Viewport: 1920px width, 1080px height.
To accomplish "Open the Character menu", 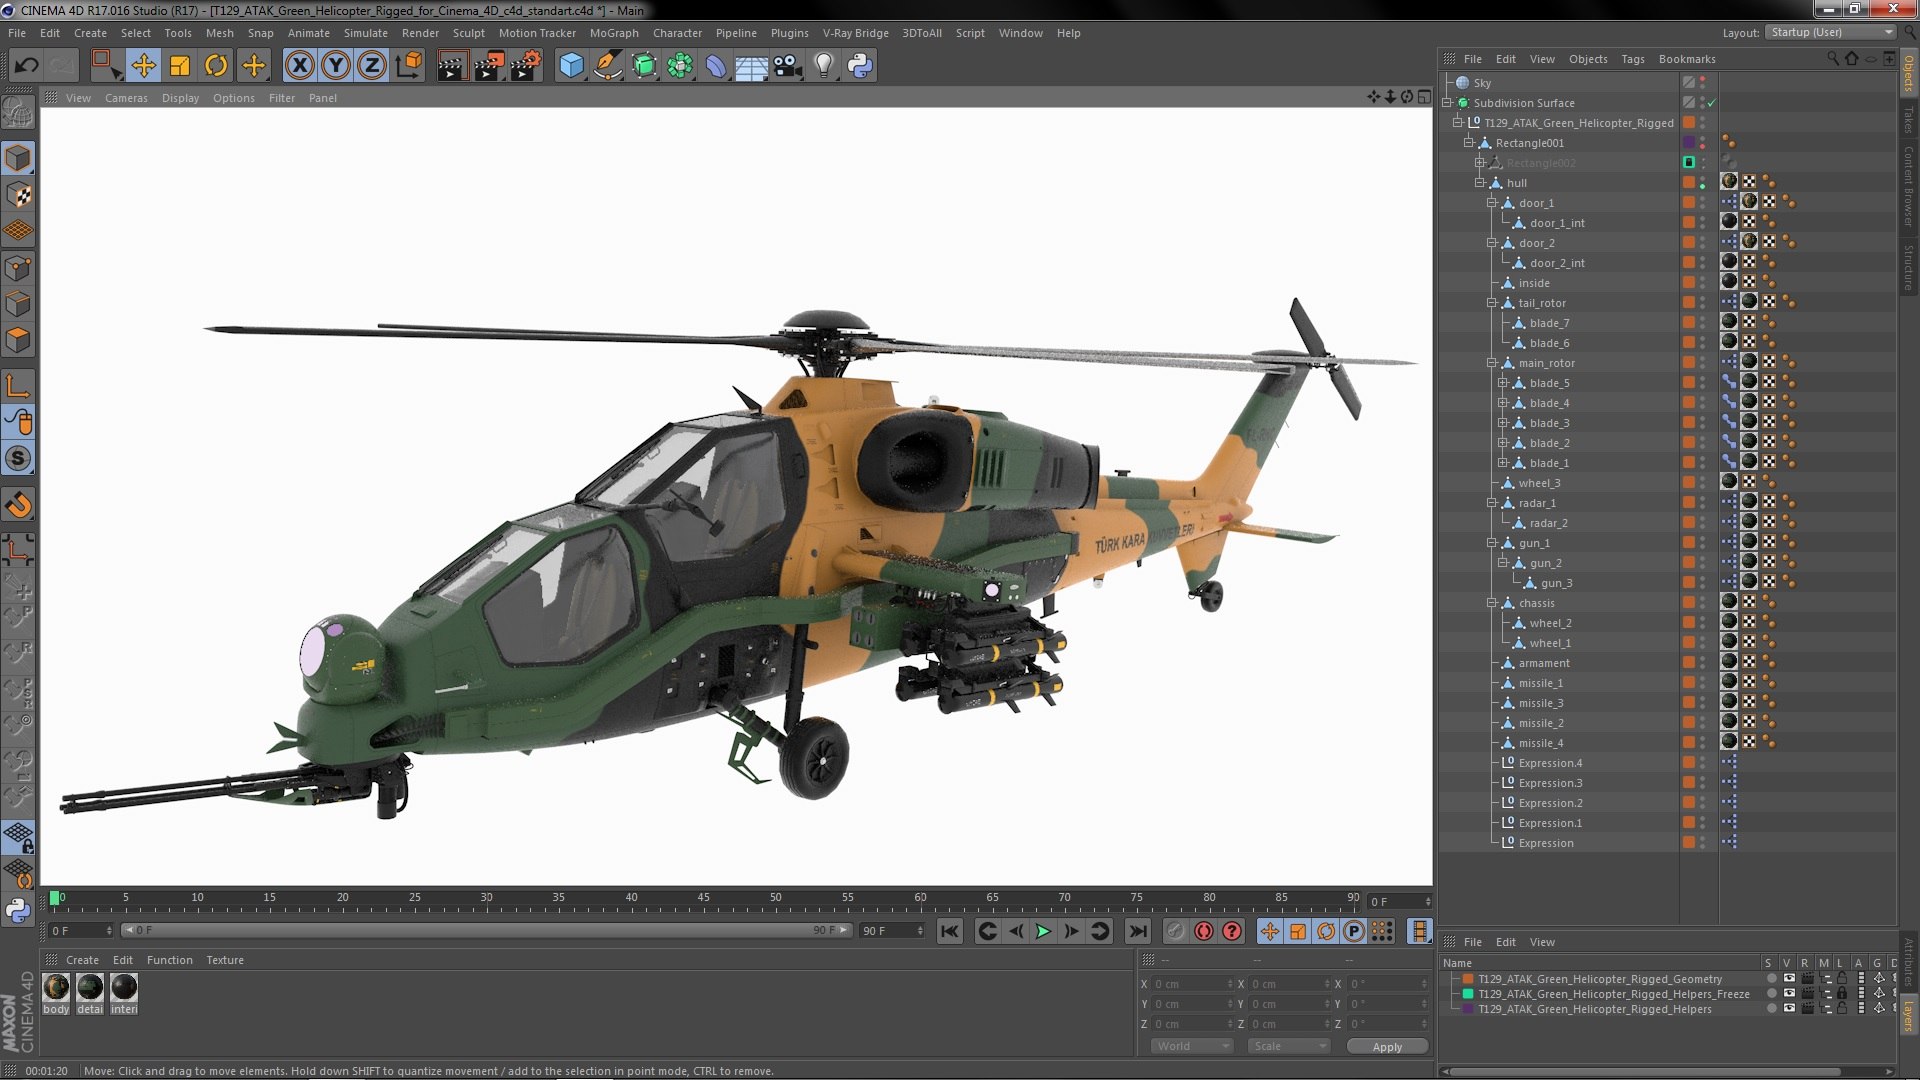I will [x=677, y=33].
